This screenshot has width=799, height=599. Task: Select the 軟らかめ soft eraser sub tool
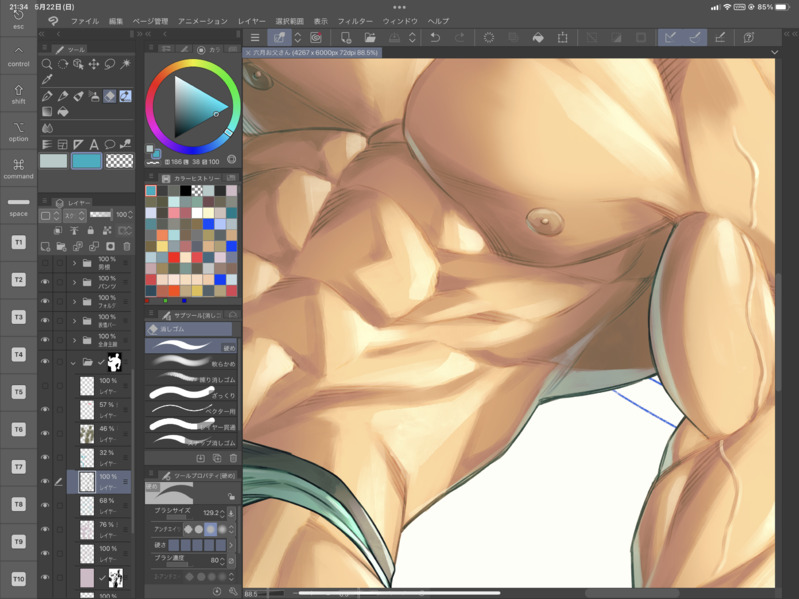(191, 362)
